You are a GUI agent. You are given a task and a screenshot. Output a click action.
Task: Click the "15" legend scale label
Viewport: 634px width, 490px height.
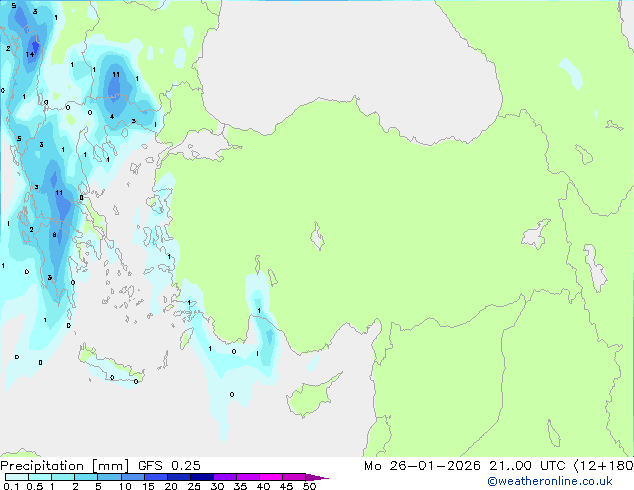tap(148, 486)
